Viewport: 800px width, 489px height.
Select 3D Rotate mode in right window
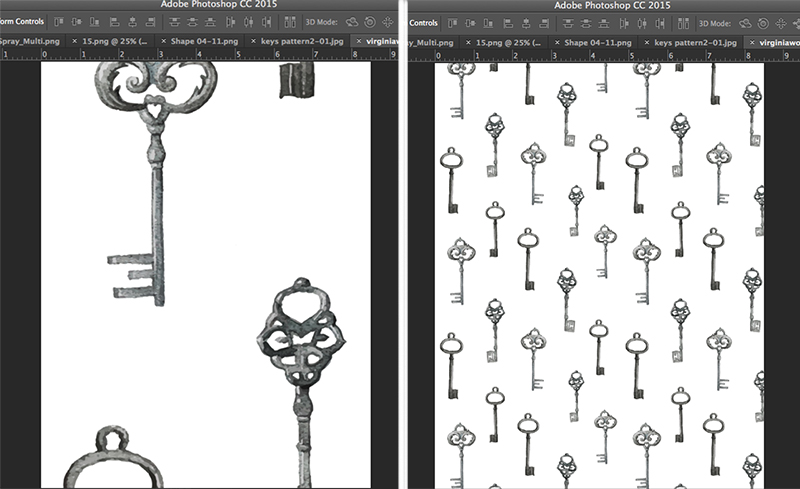[745, 23]
